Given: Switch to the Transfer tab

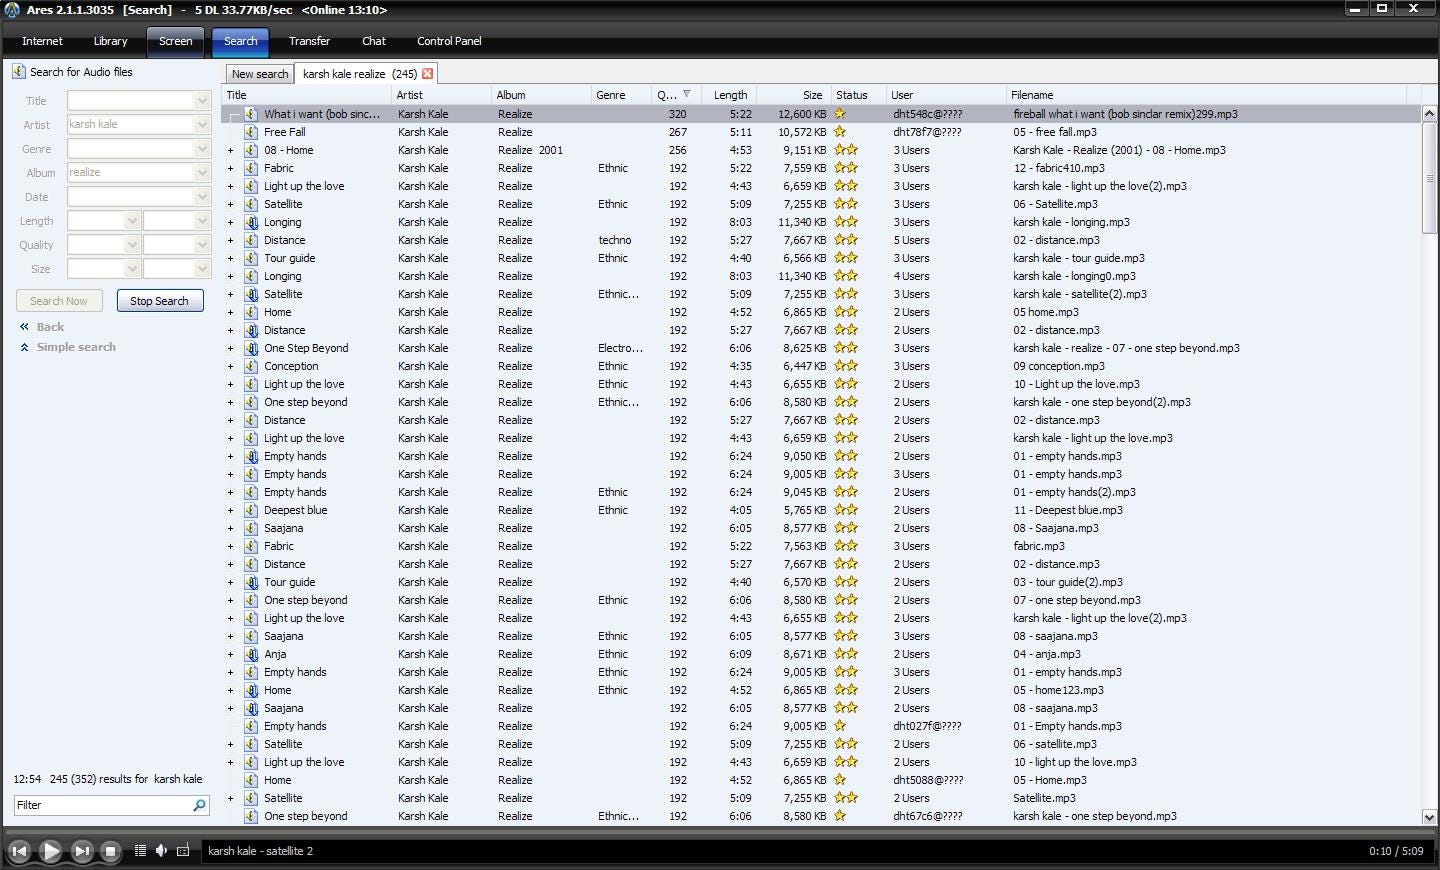Looking at the screenshot, I should click(309, 41).
